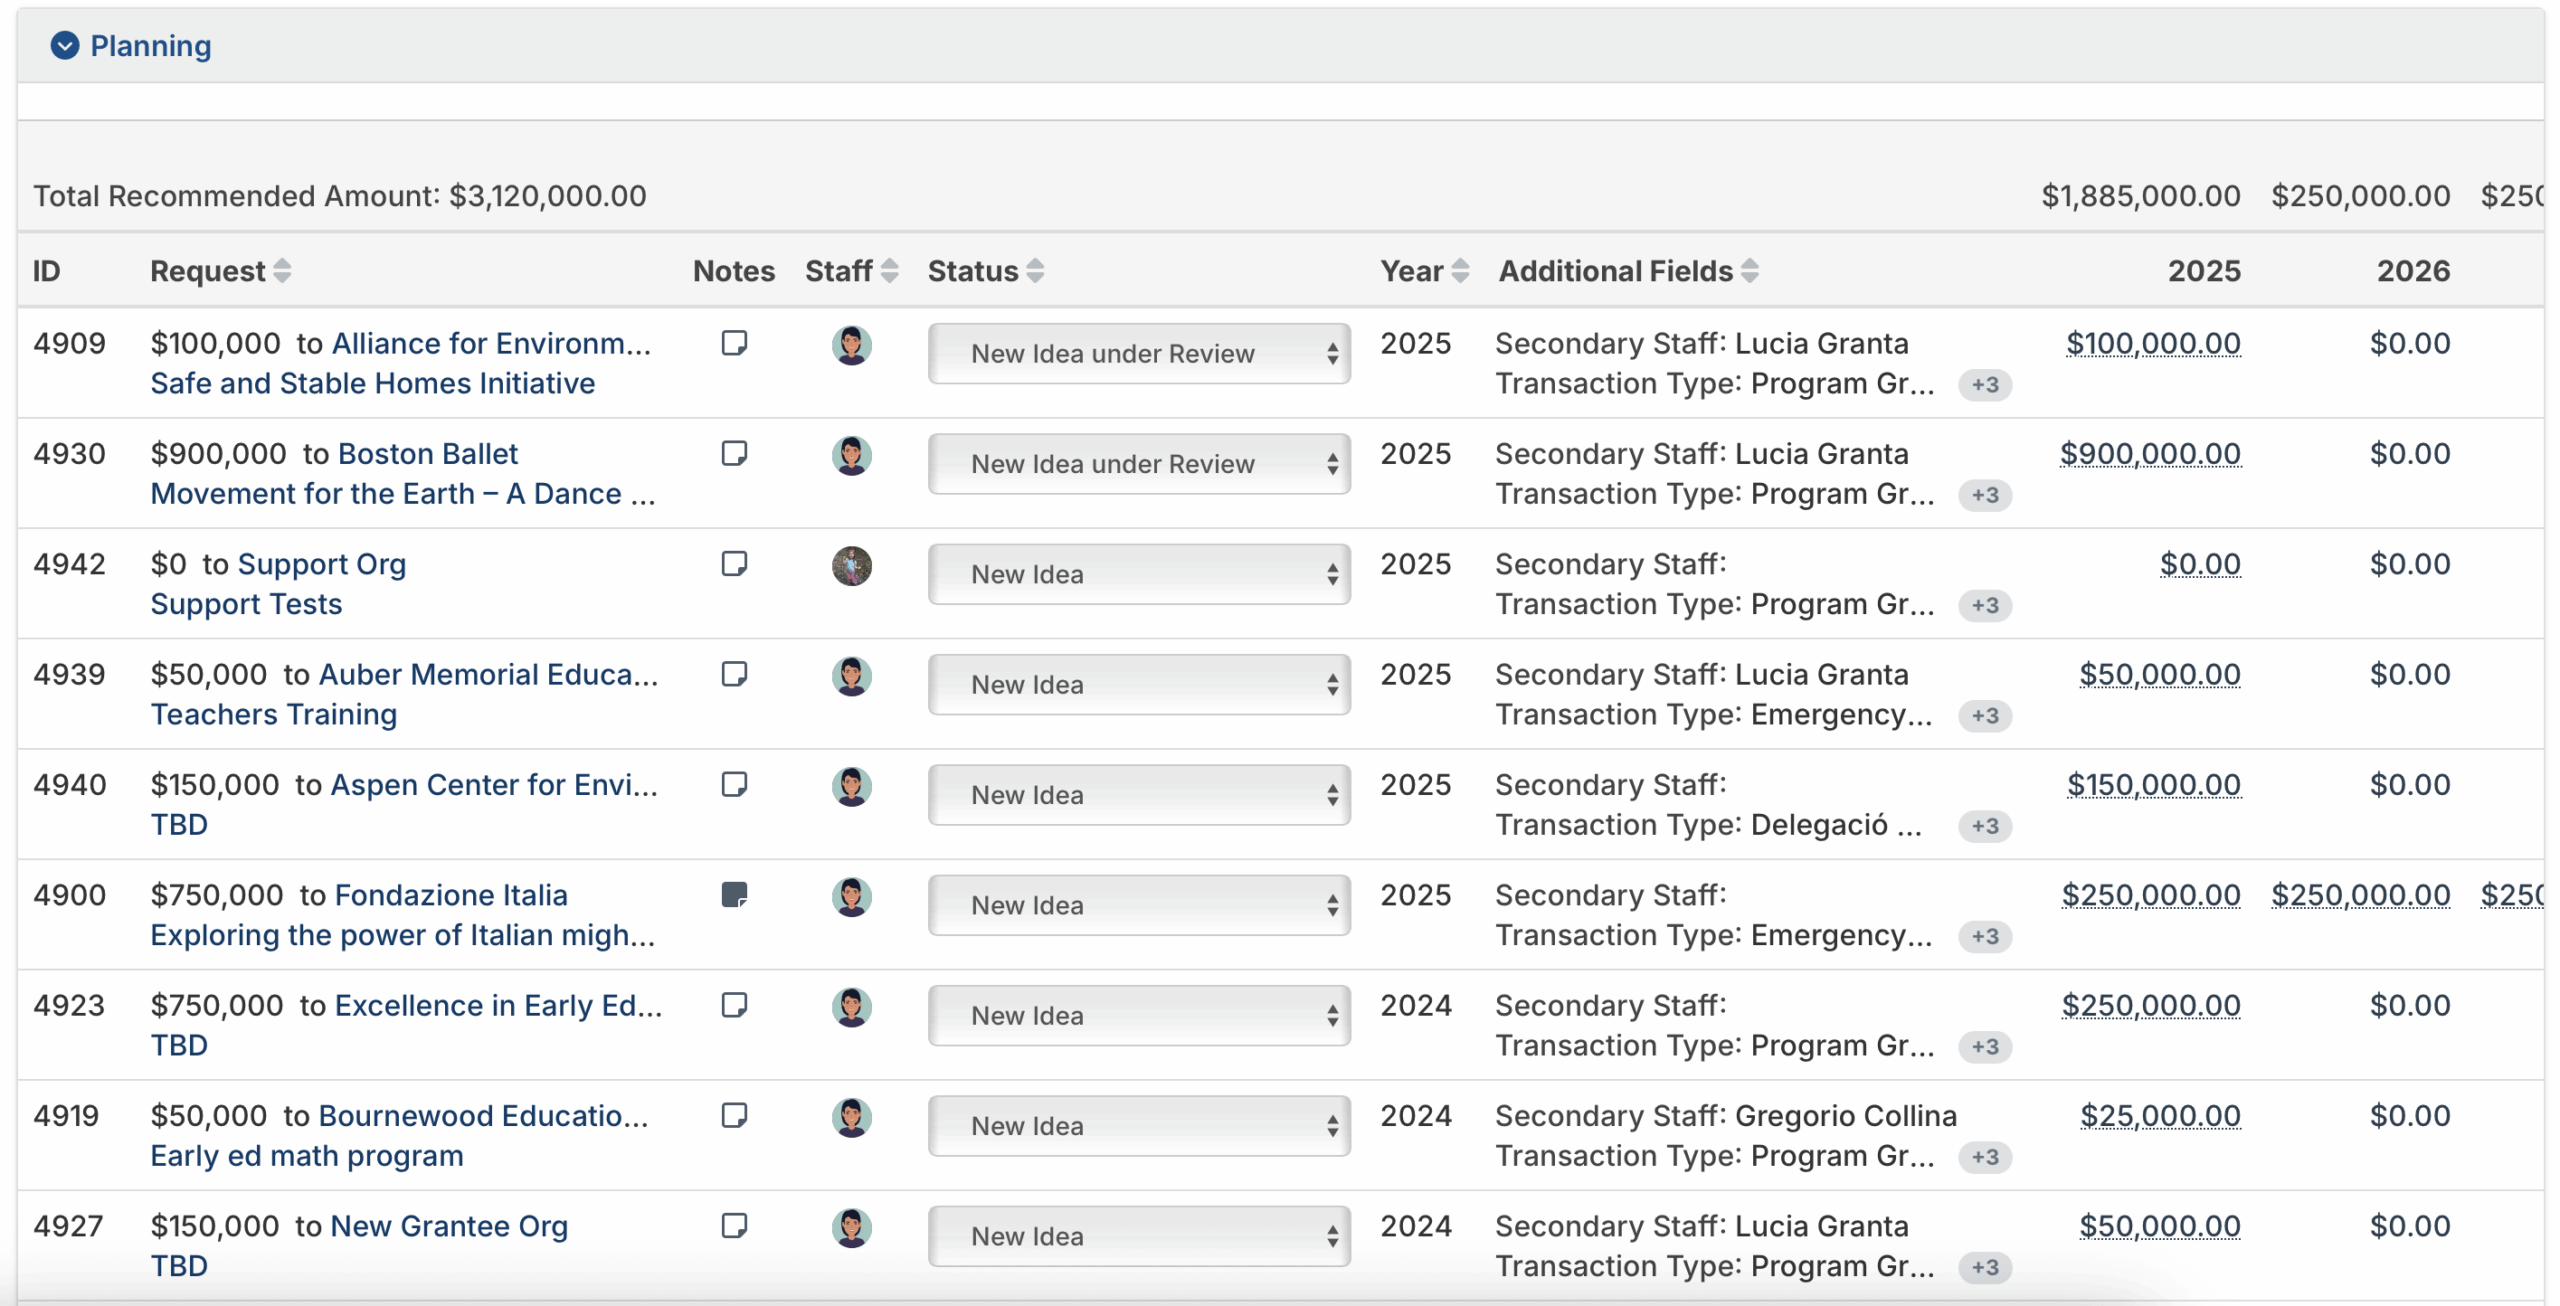Open notes icon for request 4909

[734, 343]
